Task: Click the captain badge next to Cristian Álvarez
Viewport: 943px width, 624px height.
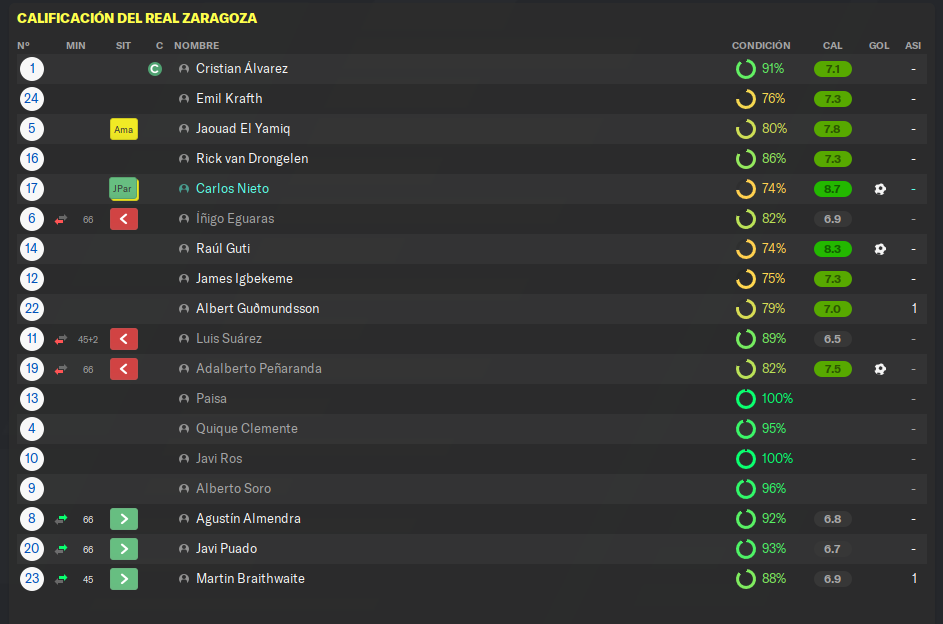Action: pos(155,69)
